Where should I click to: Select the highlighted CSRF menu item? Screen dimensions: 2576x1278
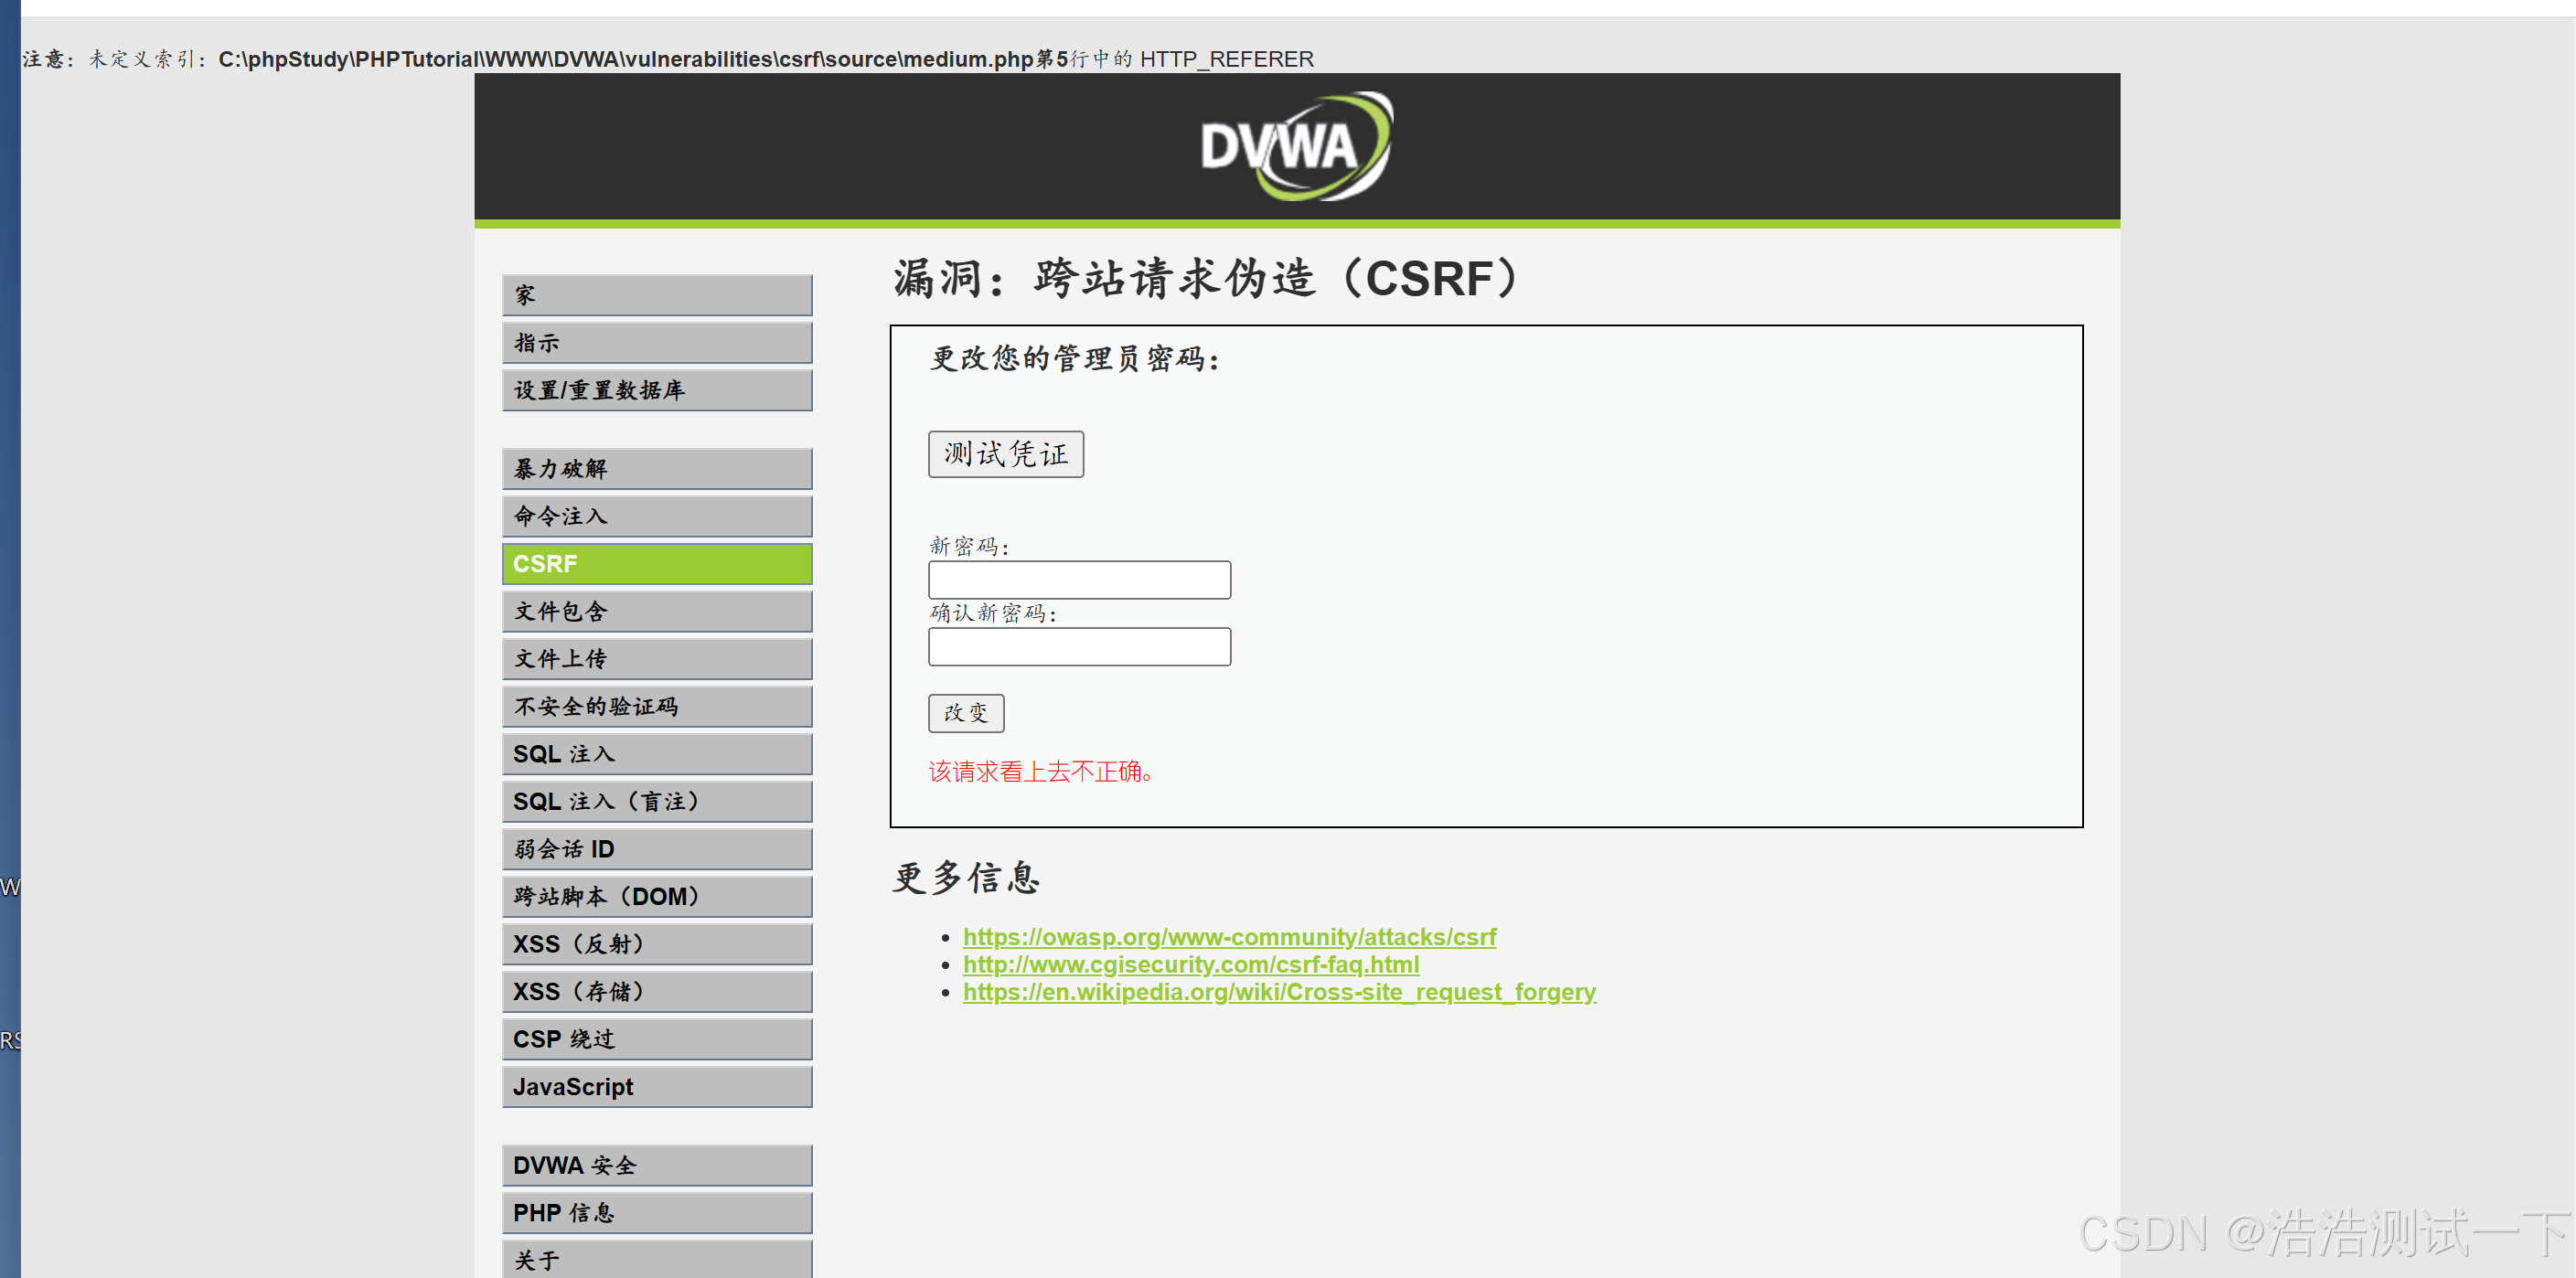[656, 564]
